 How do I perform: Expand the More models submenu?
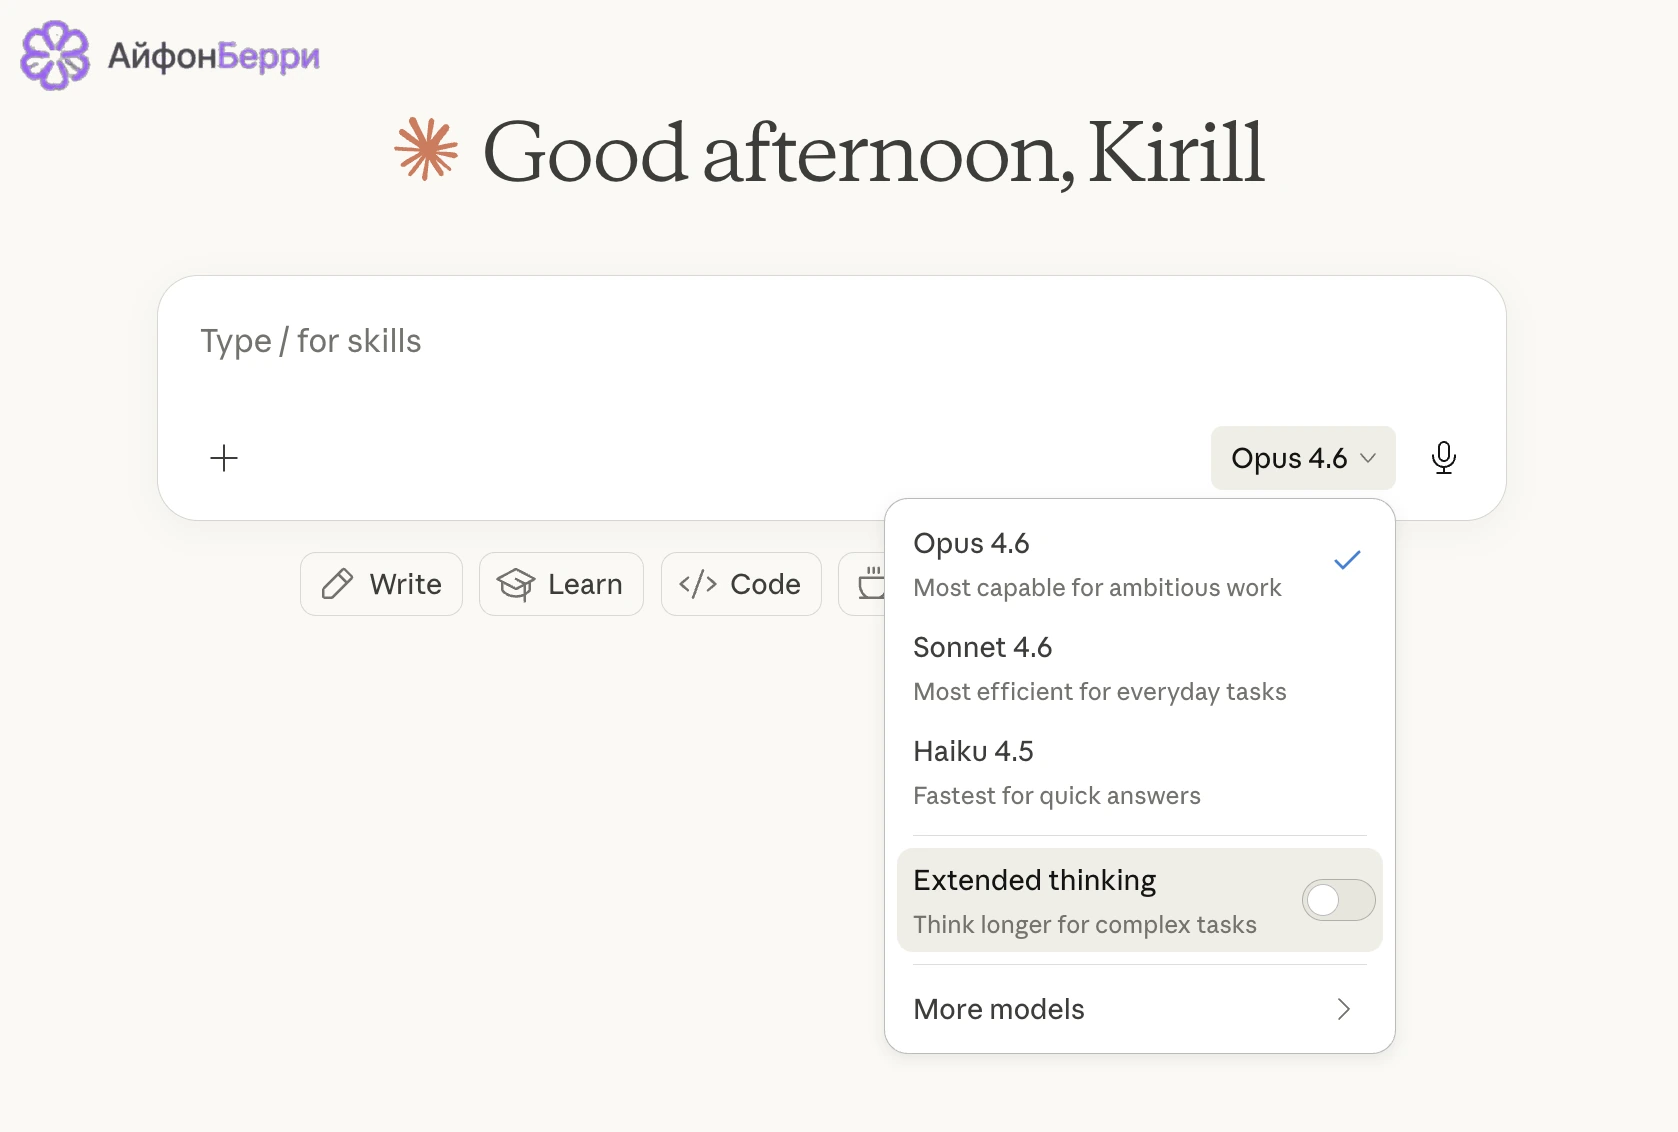point(1139,1009)
